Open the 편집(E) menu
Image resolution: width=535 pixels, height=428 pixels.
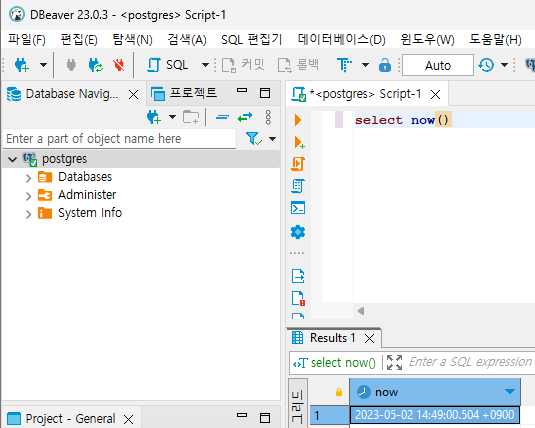click(x=79, y=40)
